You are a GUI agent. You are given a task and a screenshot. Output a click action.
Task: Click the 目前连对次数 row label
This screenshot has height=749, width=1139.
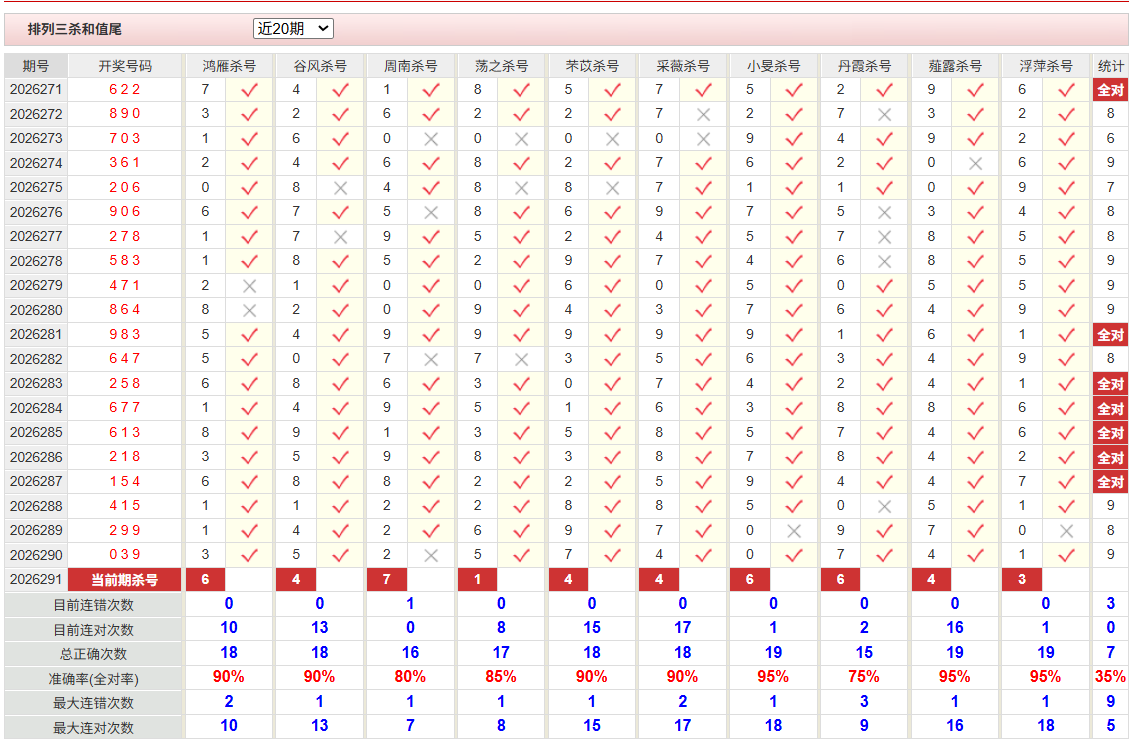click(x=94, y=630)
